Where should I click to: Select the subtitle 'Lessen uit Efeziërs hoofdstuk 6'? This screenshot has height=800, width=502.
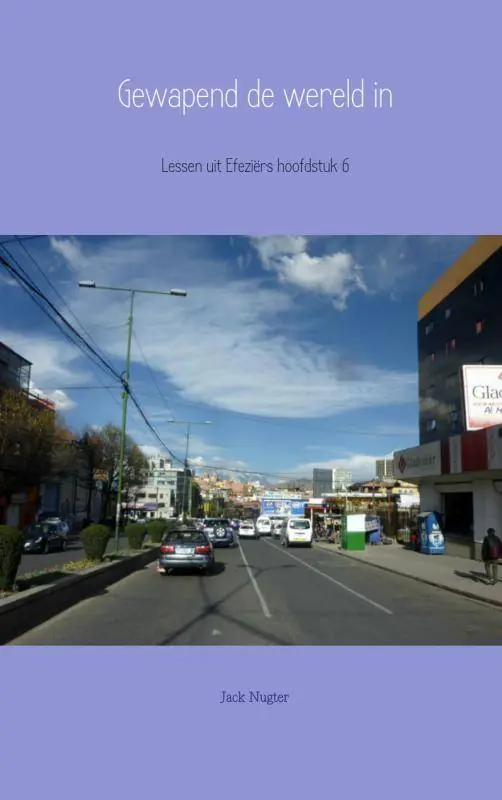255,166
